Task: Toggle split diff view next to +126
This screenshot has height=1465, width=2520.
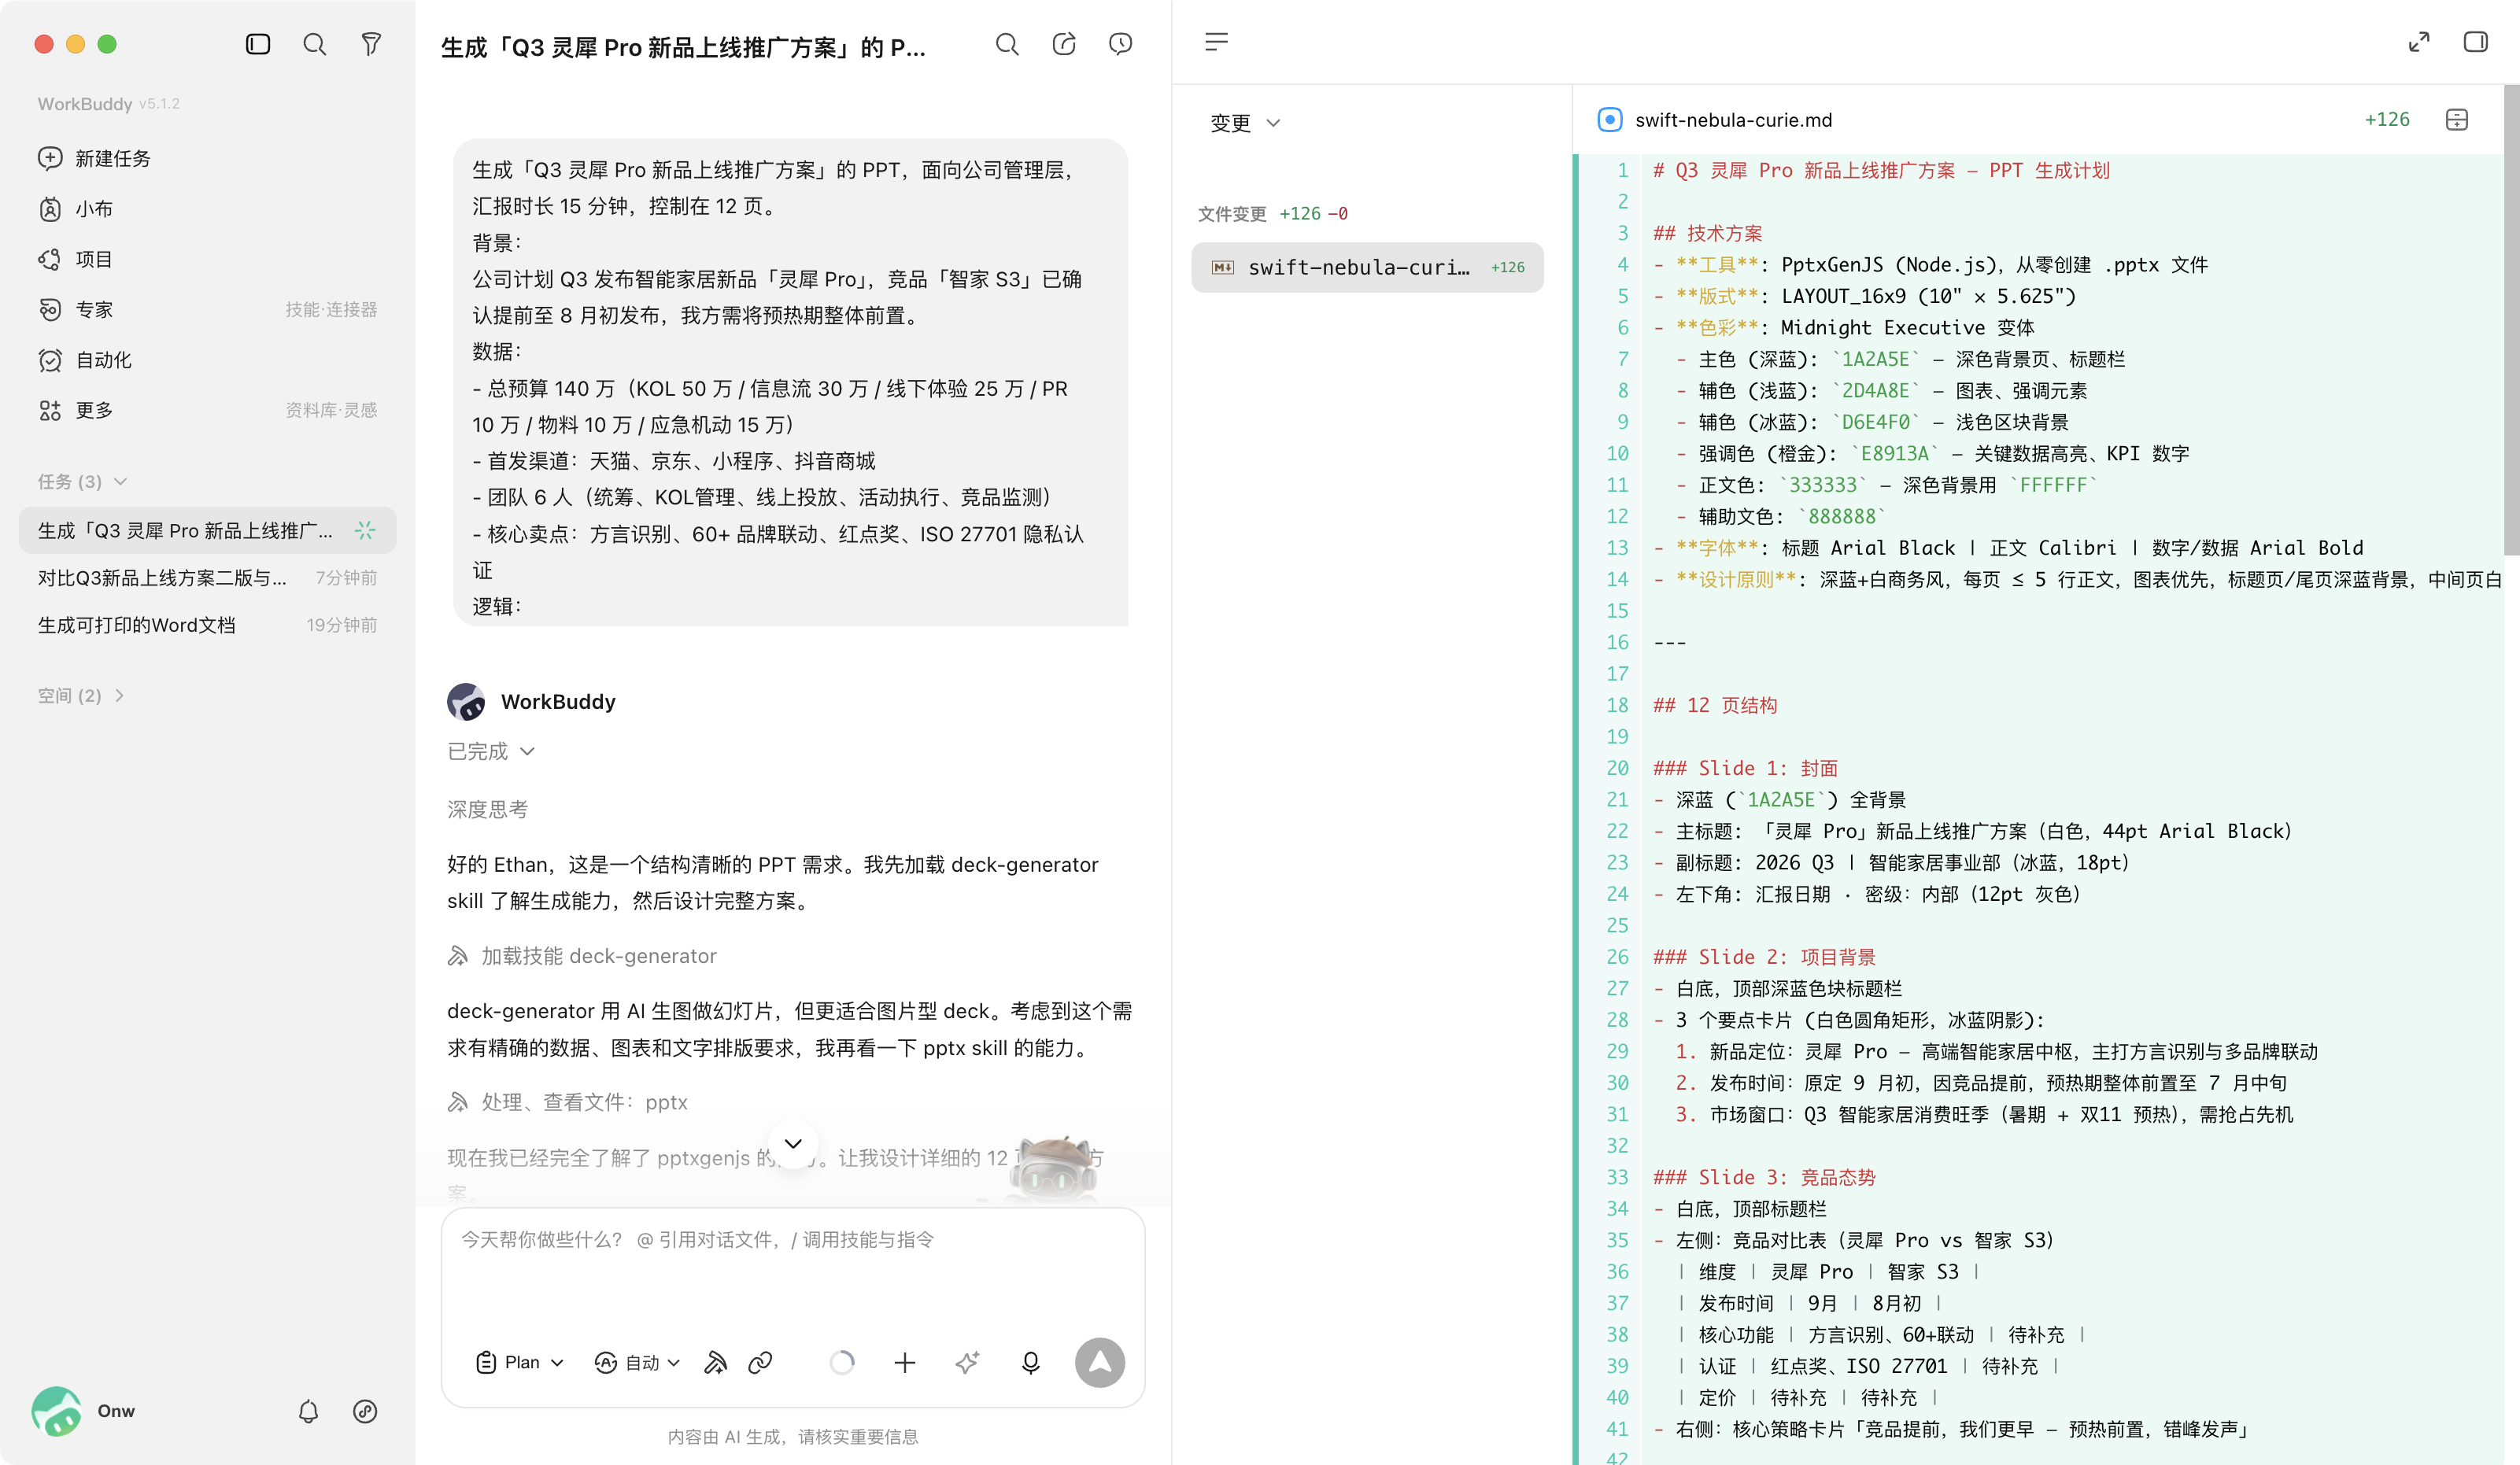Action: [x=2457, y=120]
